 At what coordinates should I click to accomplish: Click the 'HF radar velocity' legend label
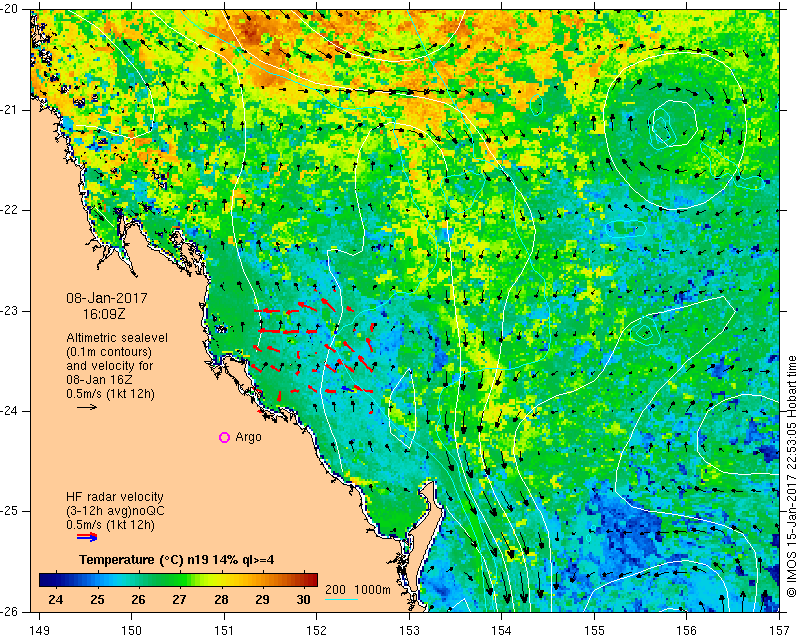[115, 497]
